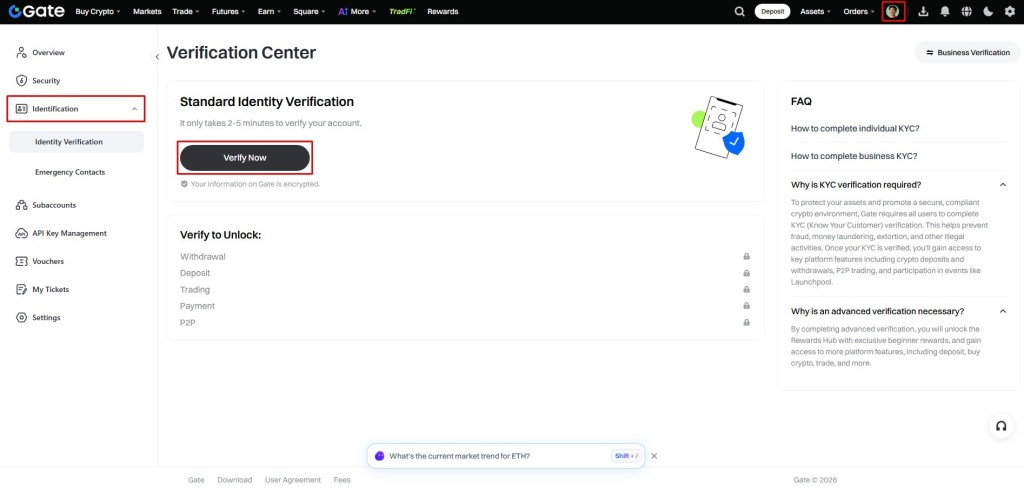Click the Fees footer link

(342, 480)
